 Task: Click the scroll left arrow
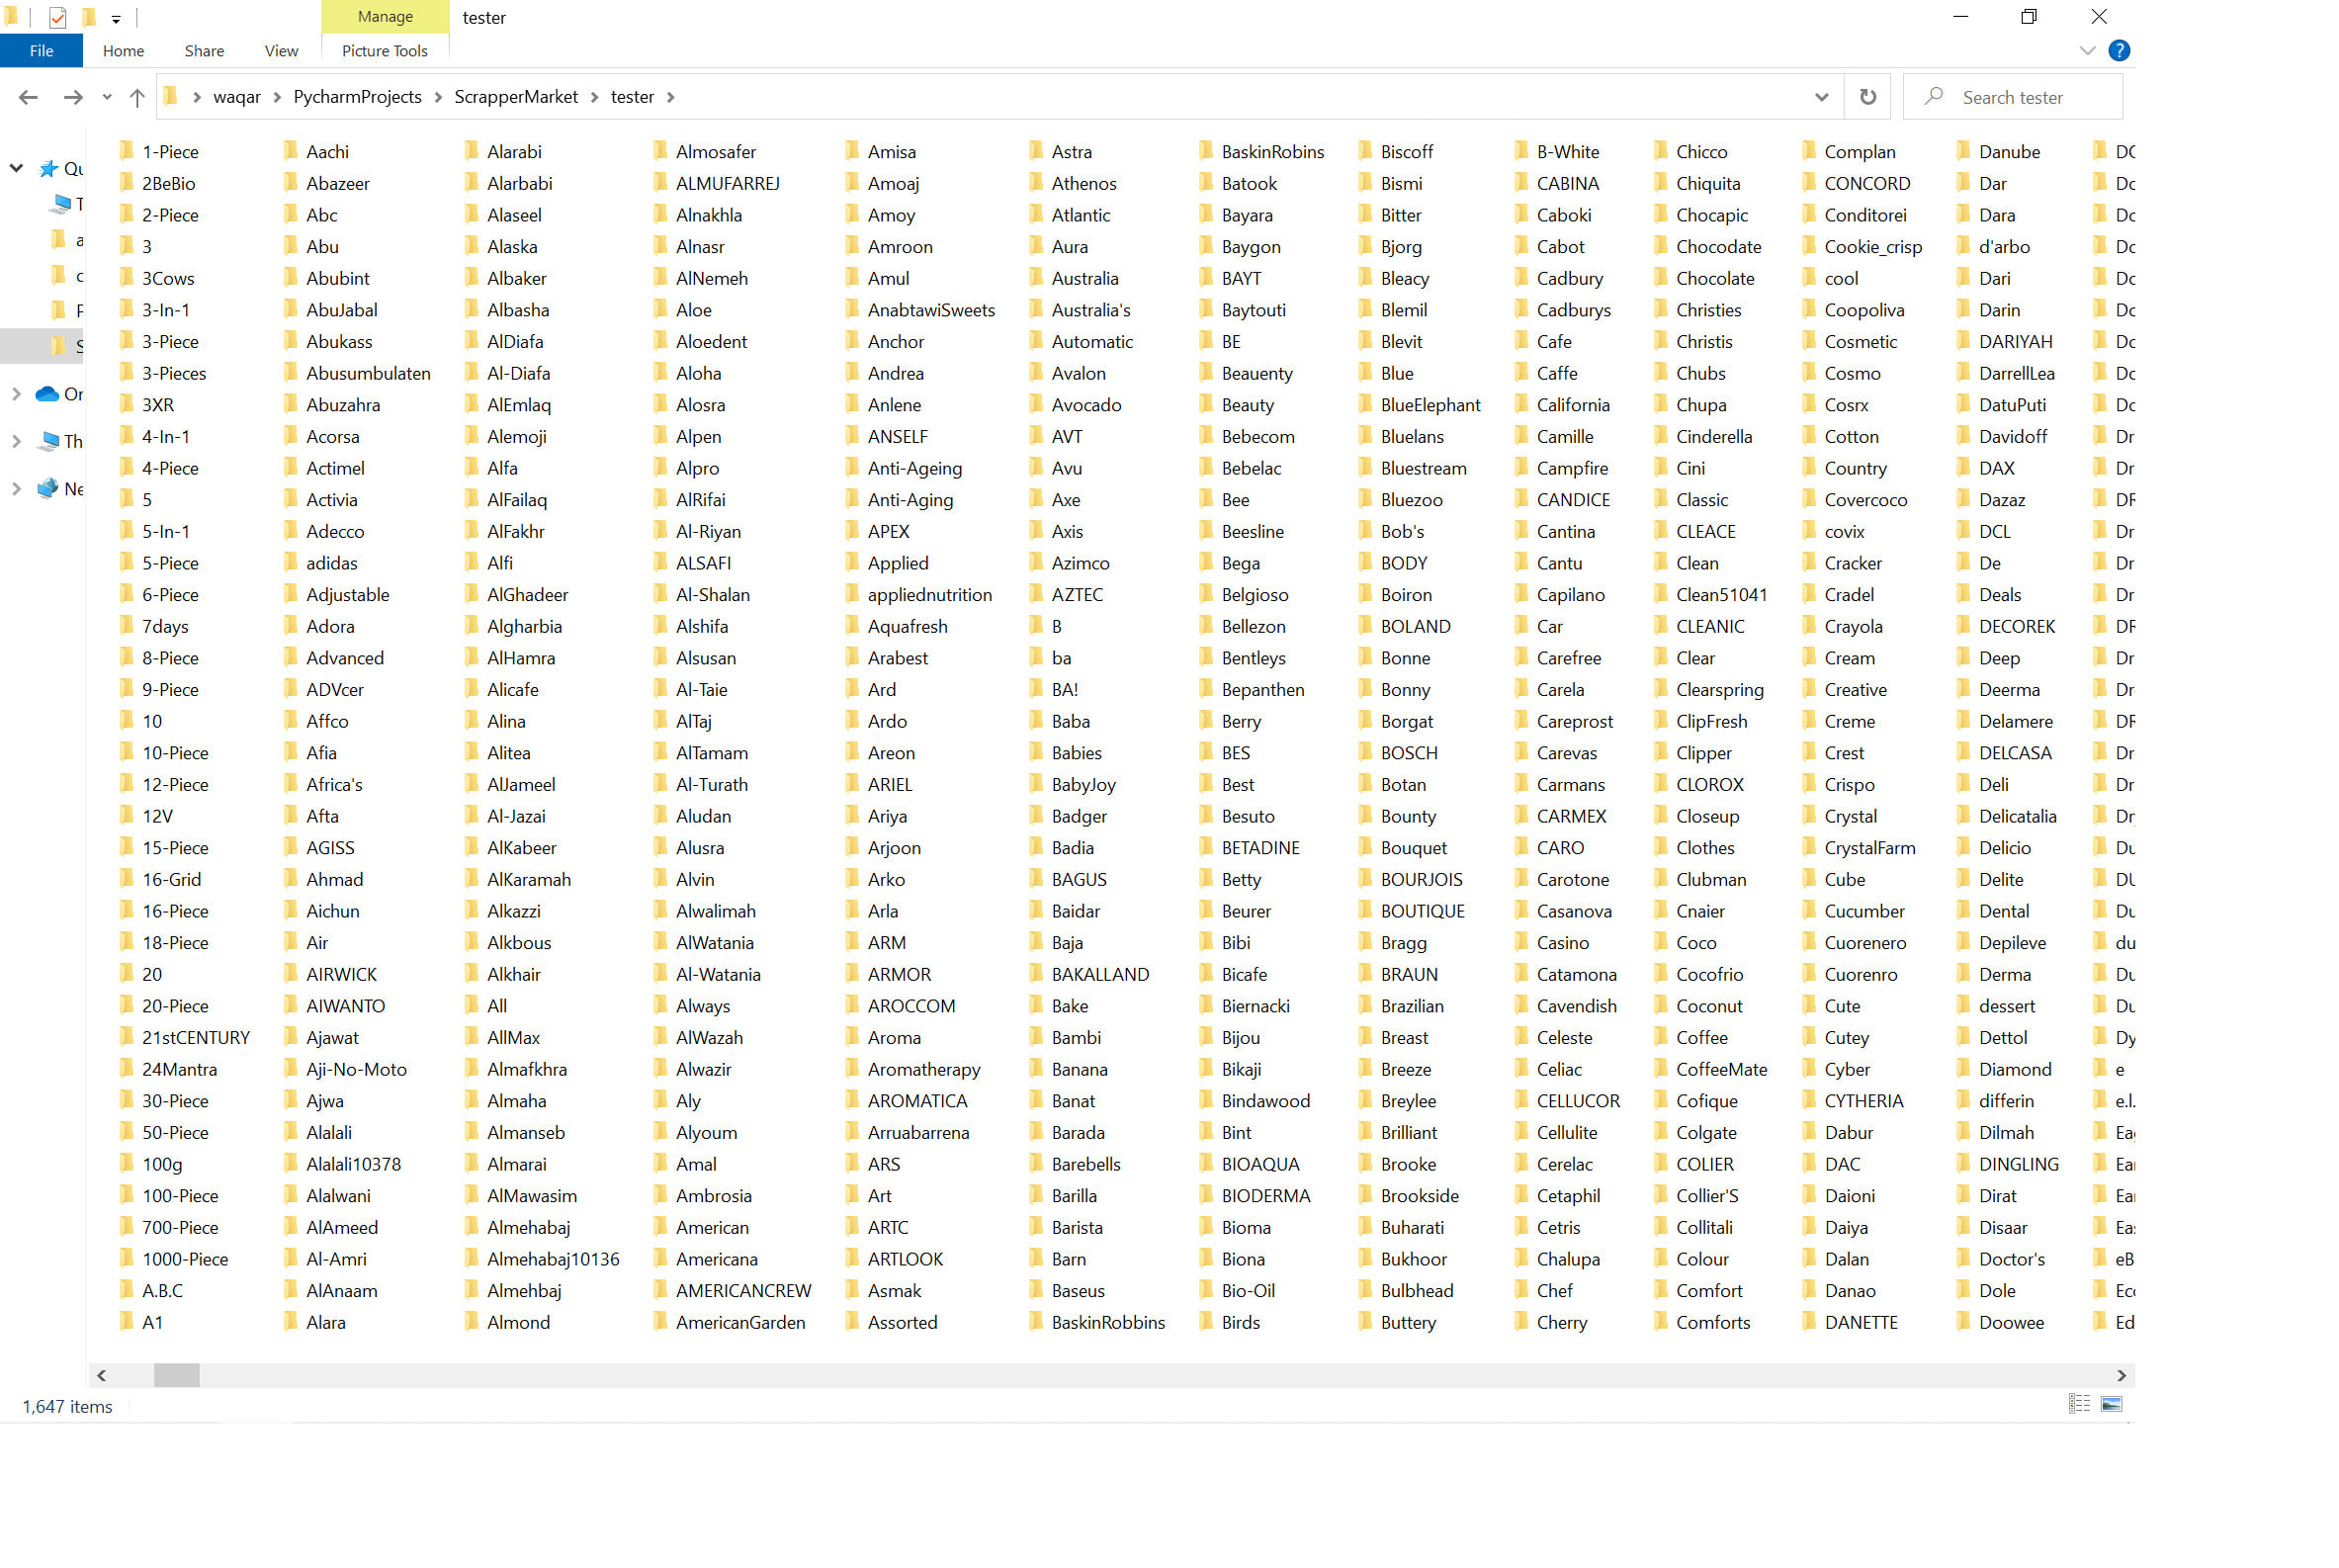[101, 1375]
